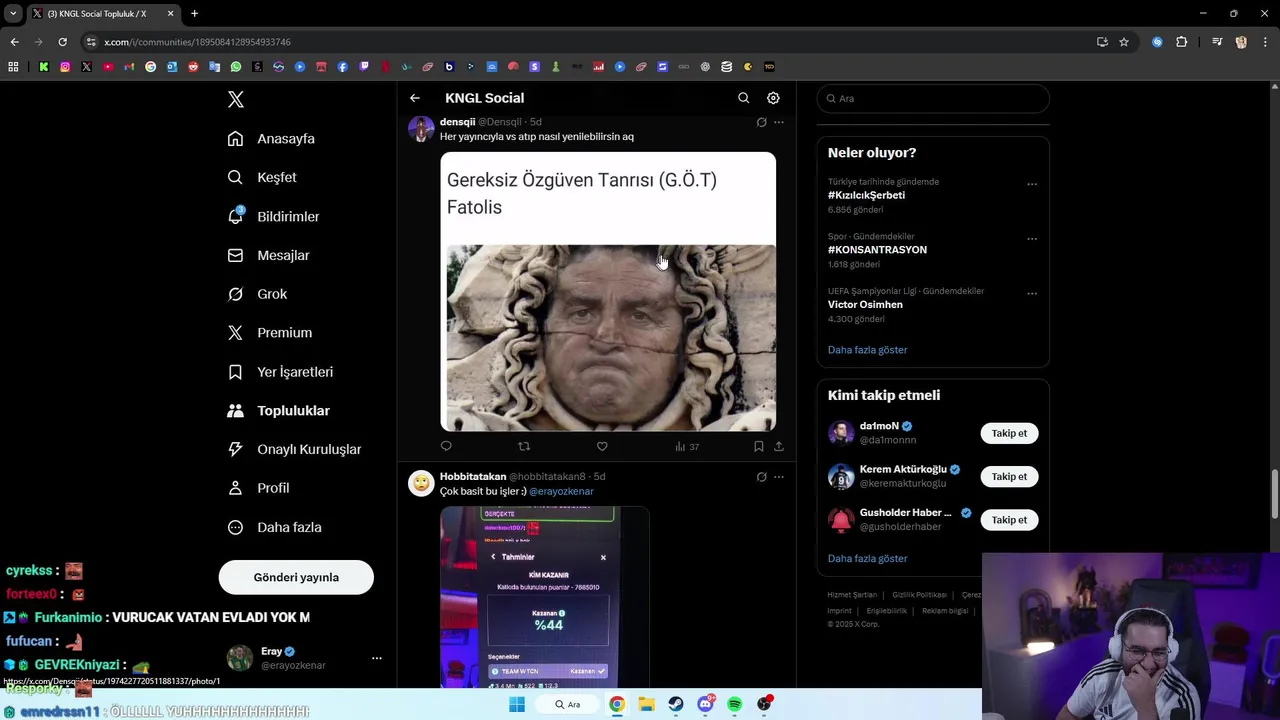Click Grok icon on Hobbitatakan's post
This screenshot has height=720, width=1280.
pyautogui.click(x=761, y=477)
